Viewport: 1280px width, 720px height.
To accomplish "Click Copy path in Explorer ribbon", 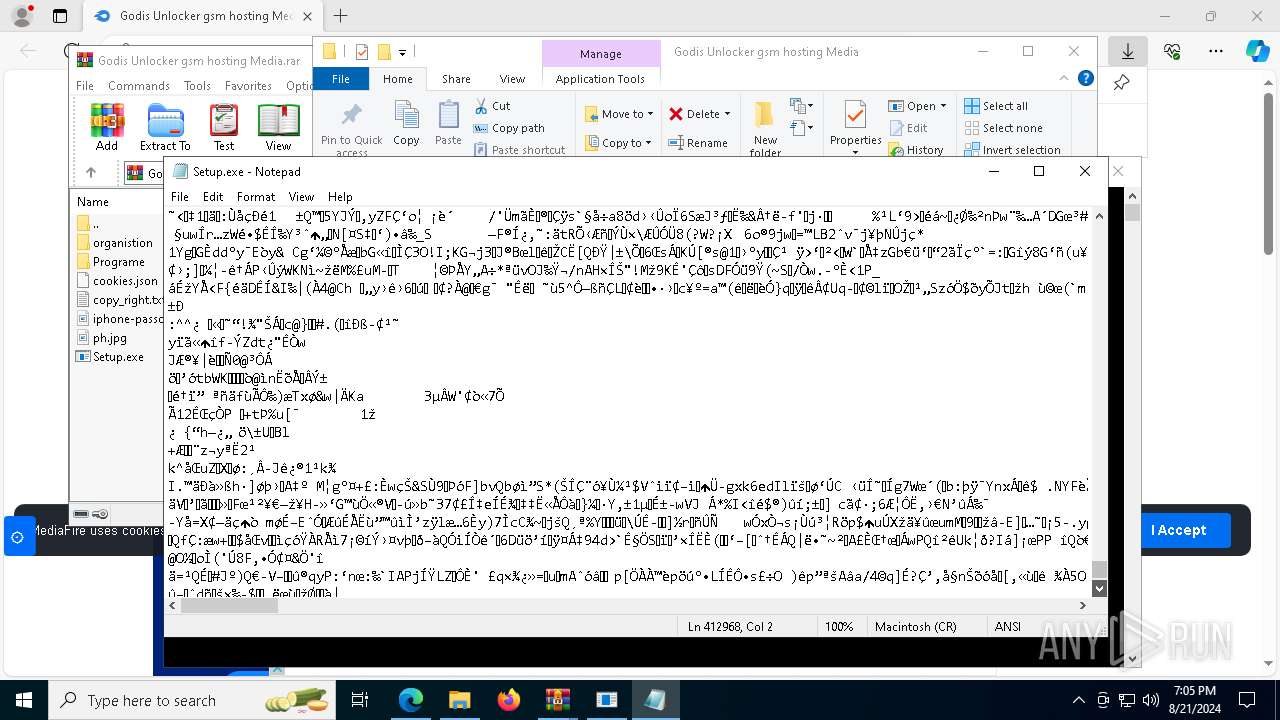I will 509,128.
